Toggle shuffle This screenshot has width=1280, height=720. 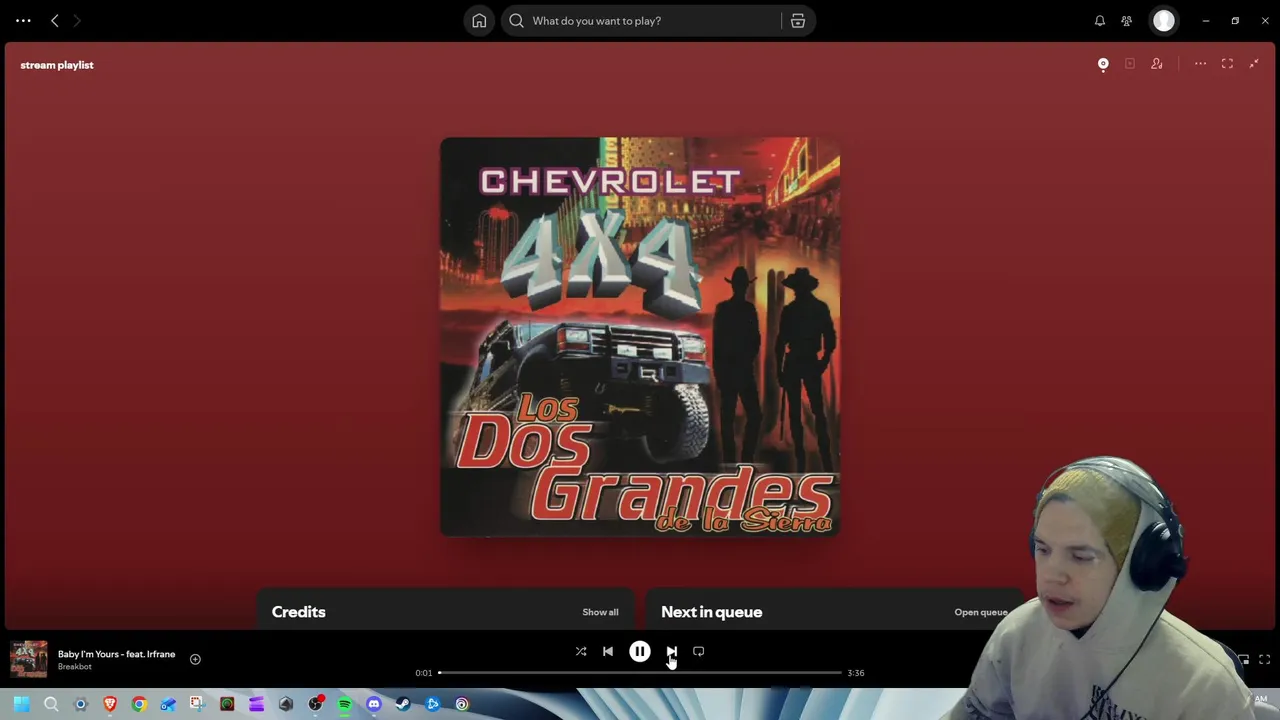581,651
